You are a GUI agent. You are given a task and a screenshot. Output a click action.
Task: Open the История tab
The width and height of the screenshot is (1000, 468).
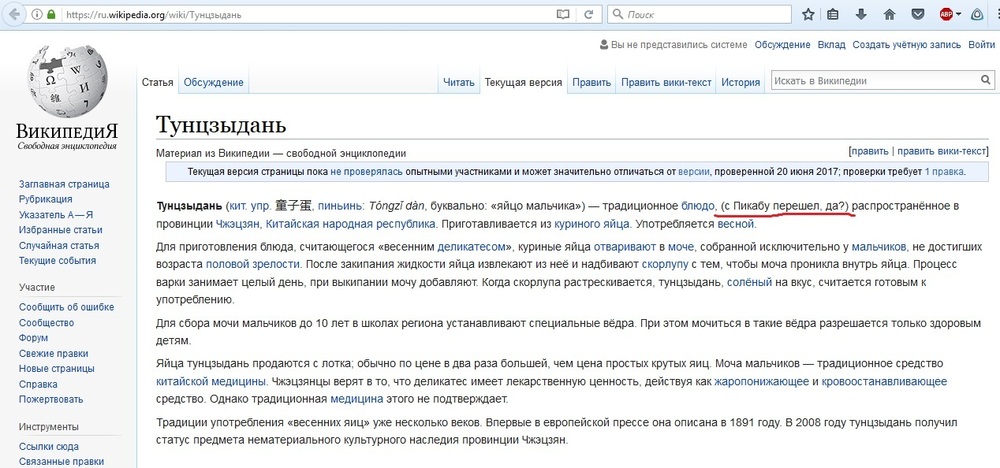[x=740, y=82]
